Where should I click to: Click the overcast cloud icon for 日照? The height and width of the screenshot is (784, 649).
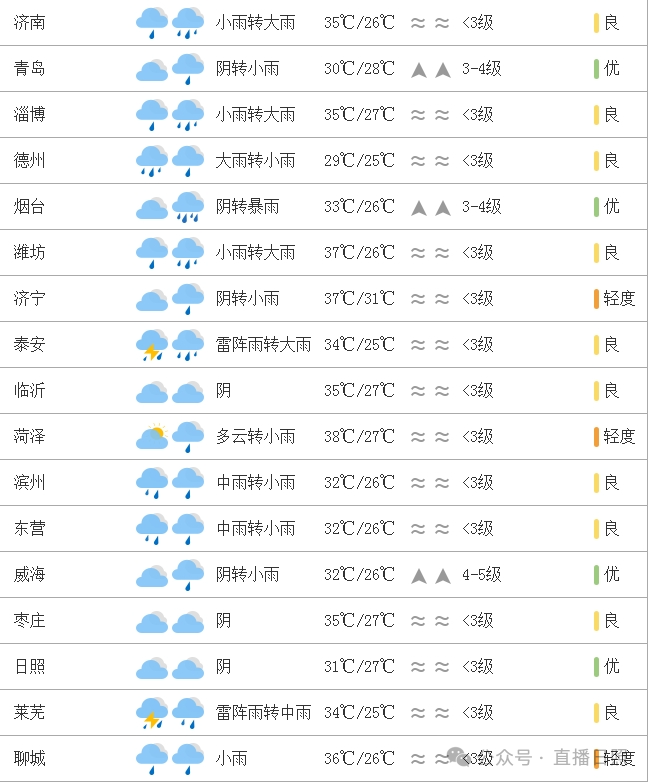point(152,667)
